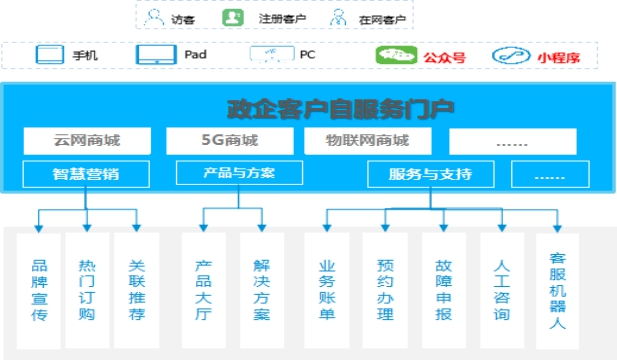The height and width of the screenshot is (360, 617).
Task: Click the 服务与支持 button
Action: click(x=431, y=174)
